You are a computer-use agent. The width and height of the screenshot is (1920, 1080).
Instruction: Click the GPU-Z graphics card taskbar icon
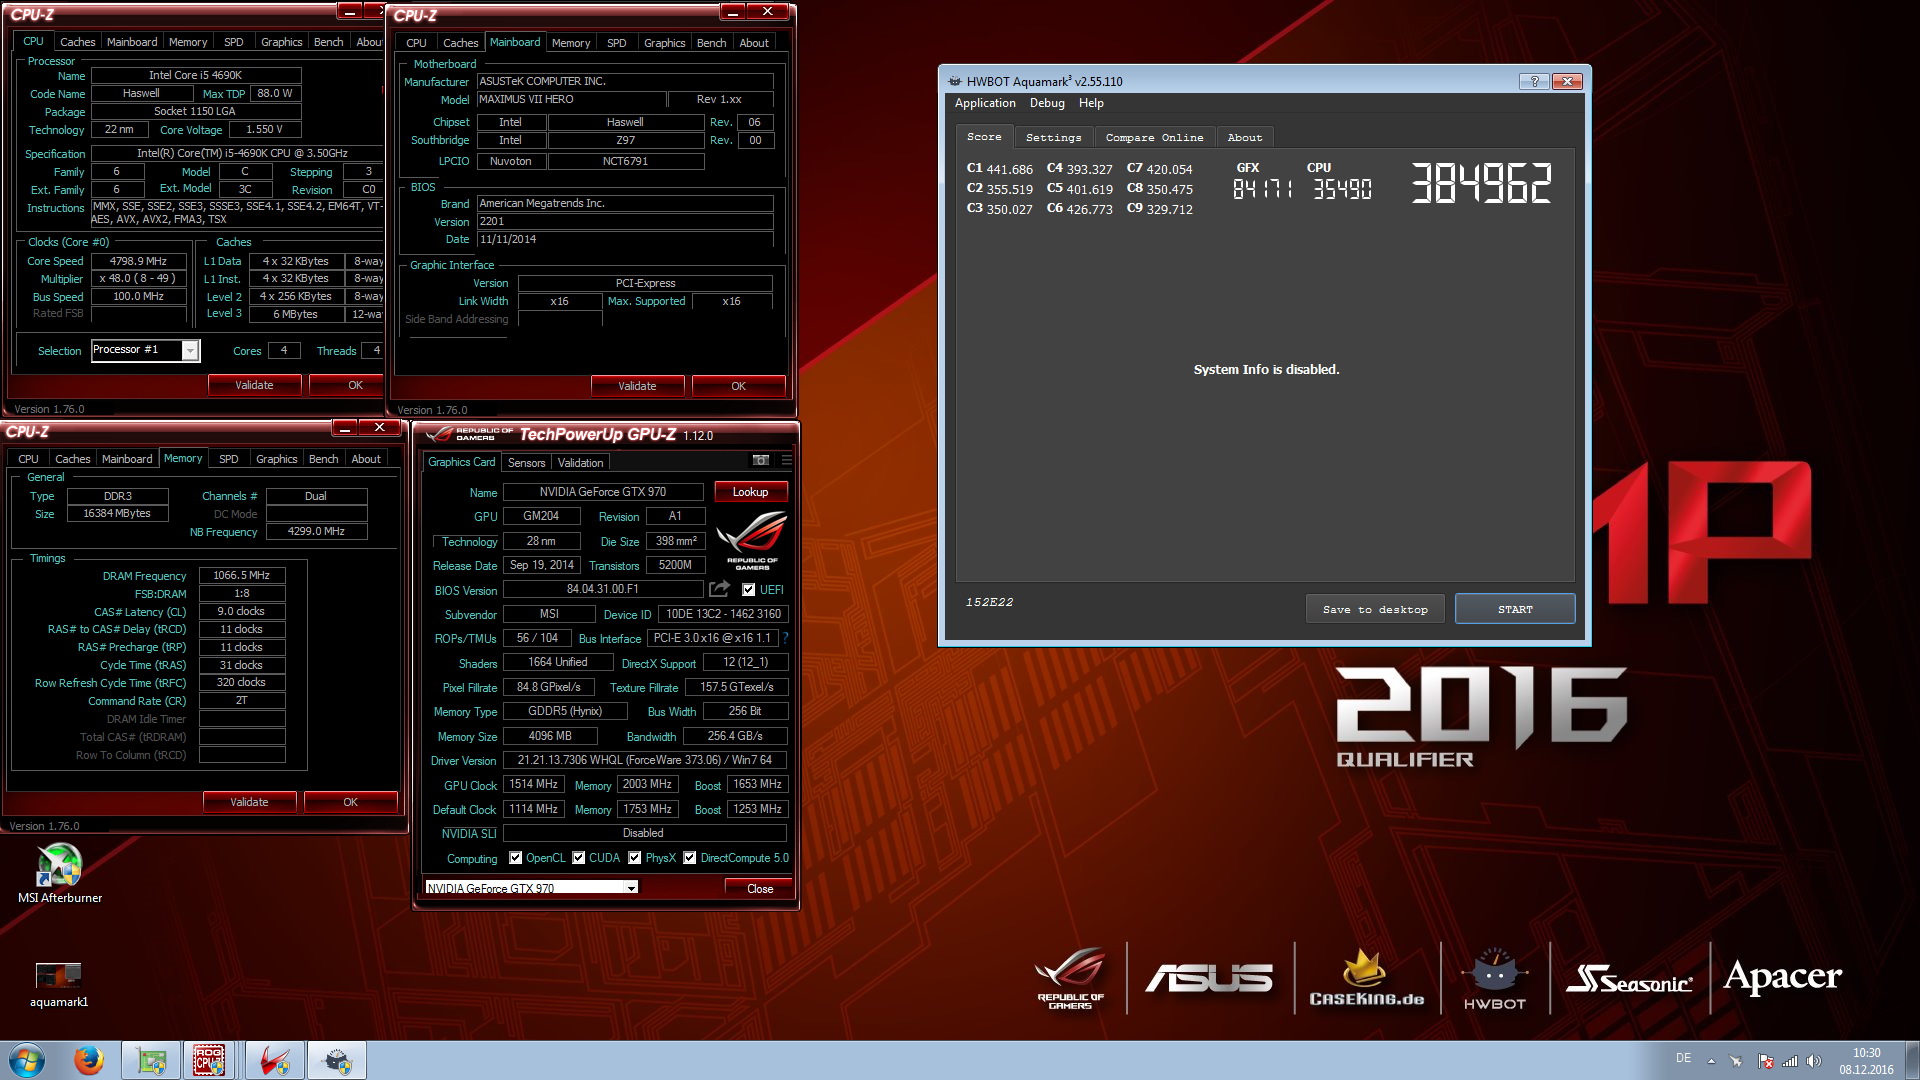[151, 1060]
